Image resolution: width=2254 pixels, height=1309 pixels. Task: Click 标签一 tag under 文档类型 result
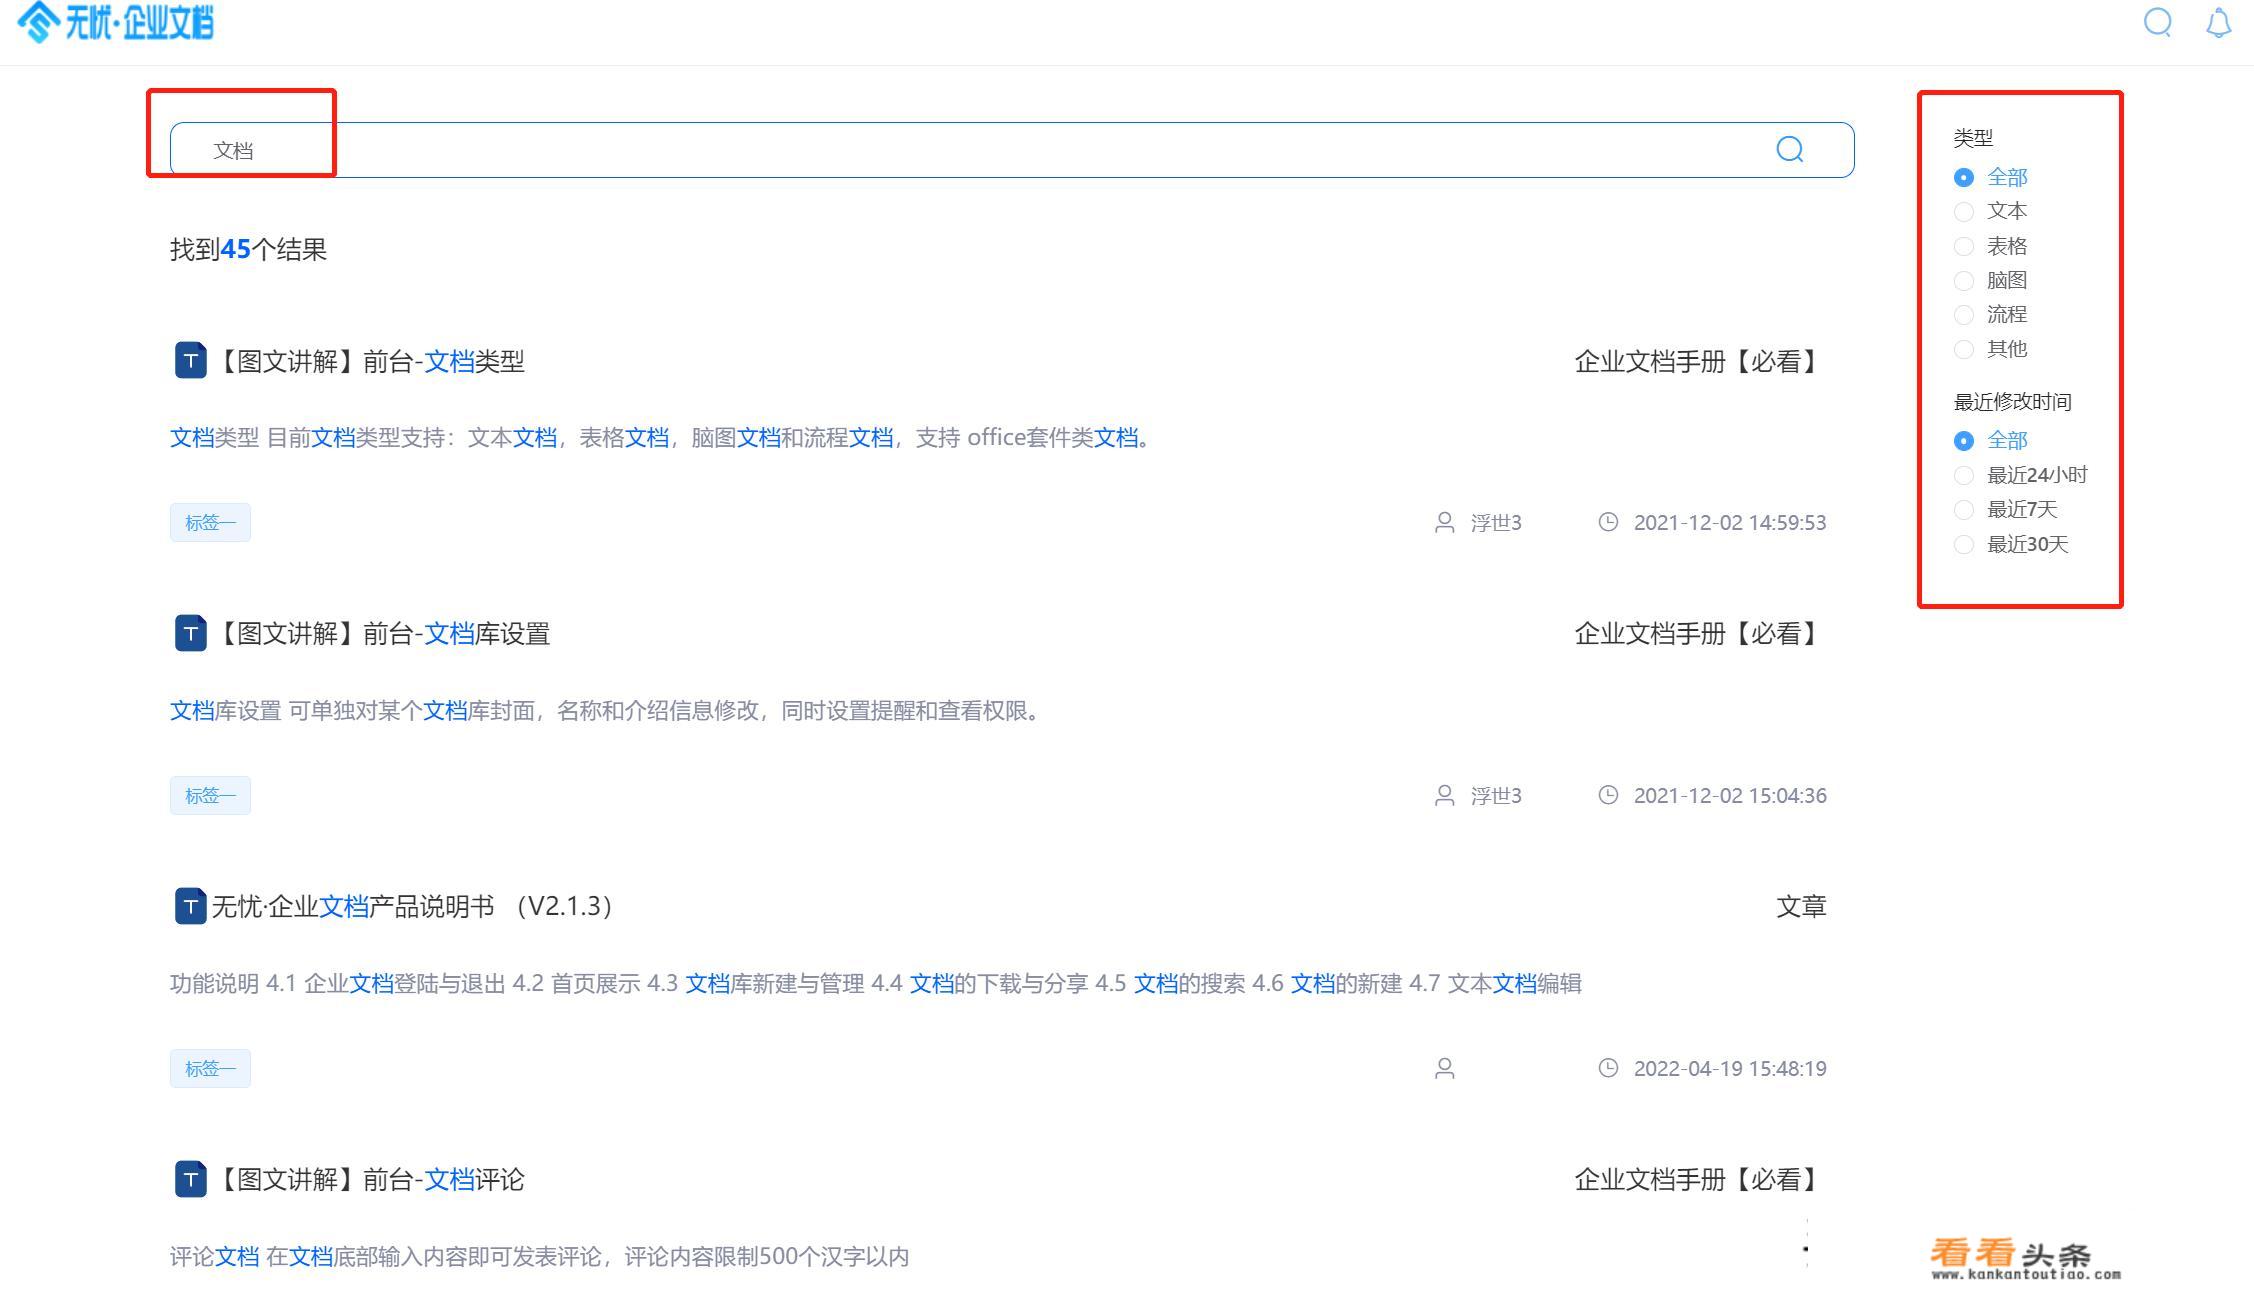(x=210, y=522)
